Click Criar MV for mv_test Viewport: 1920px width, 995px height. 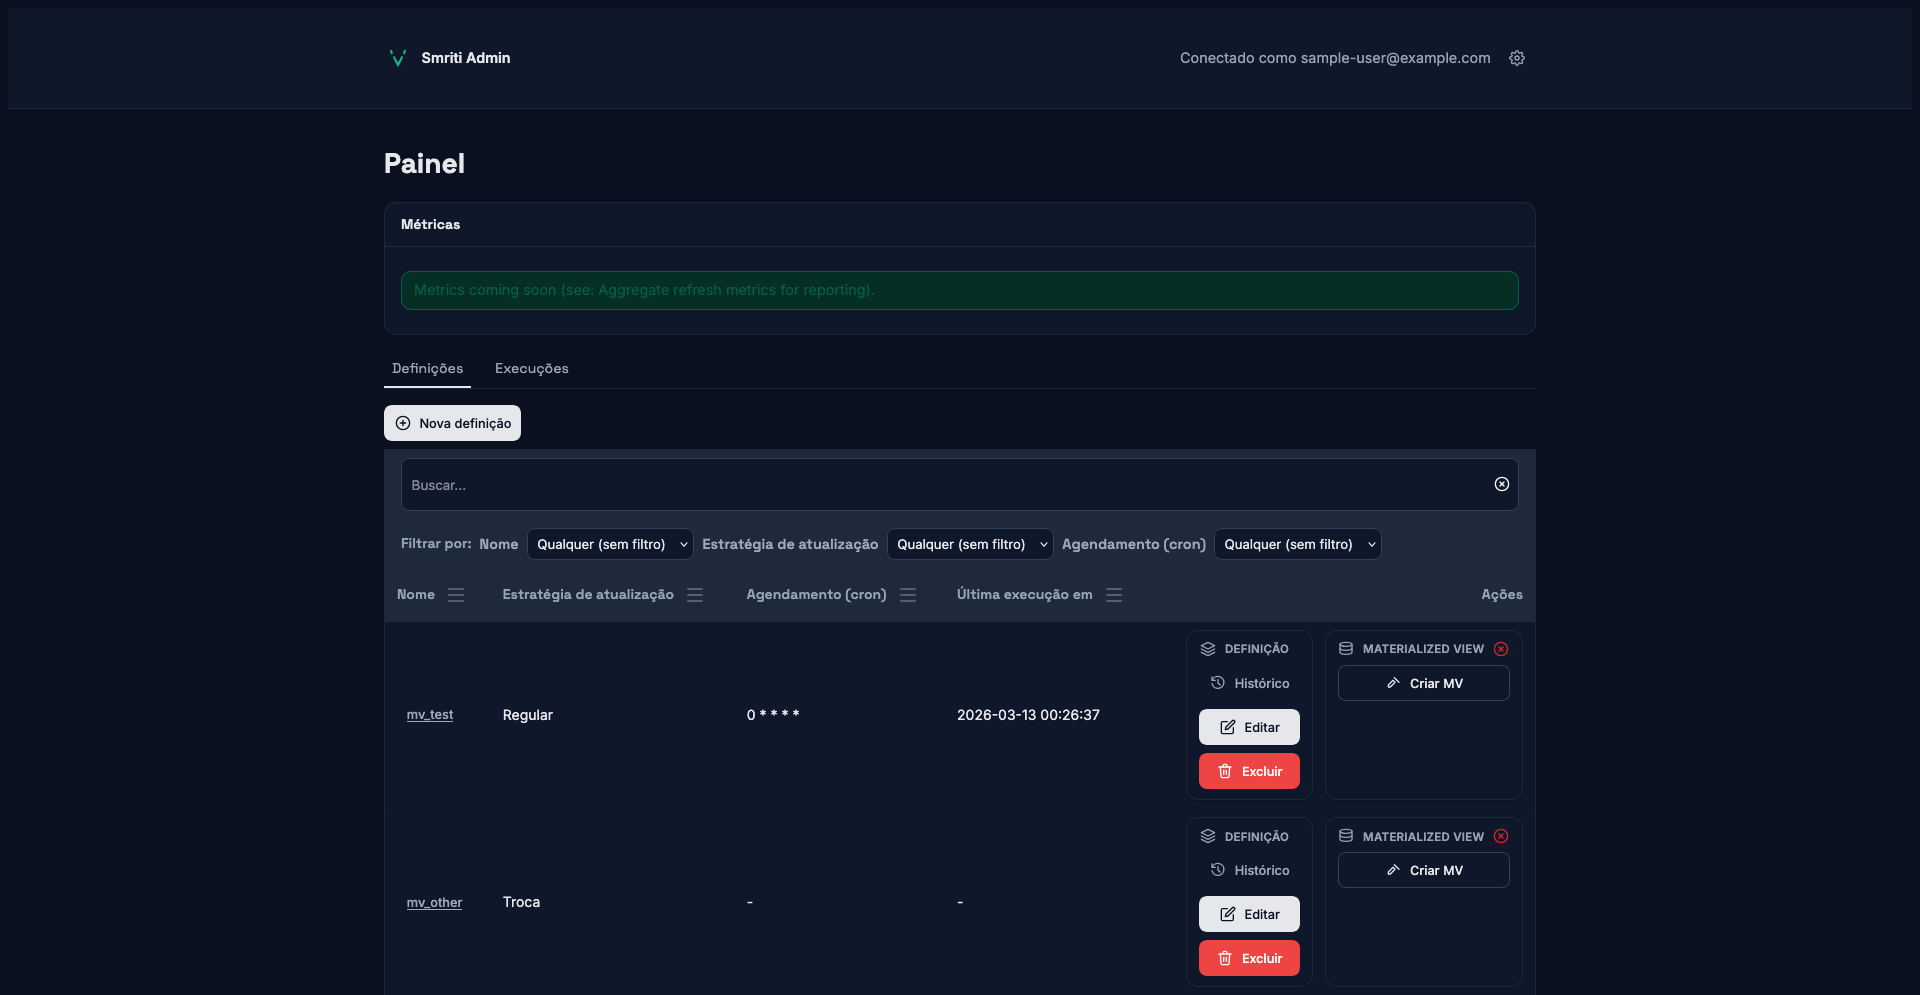pyautogui.click(x=1423, y=683)
